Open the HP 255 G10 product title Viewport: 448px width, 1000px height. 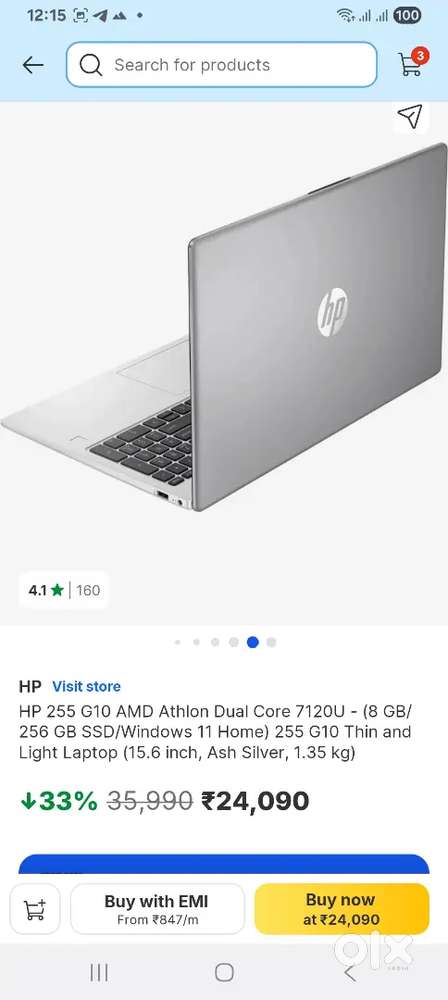pos(215,732)
